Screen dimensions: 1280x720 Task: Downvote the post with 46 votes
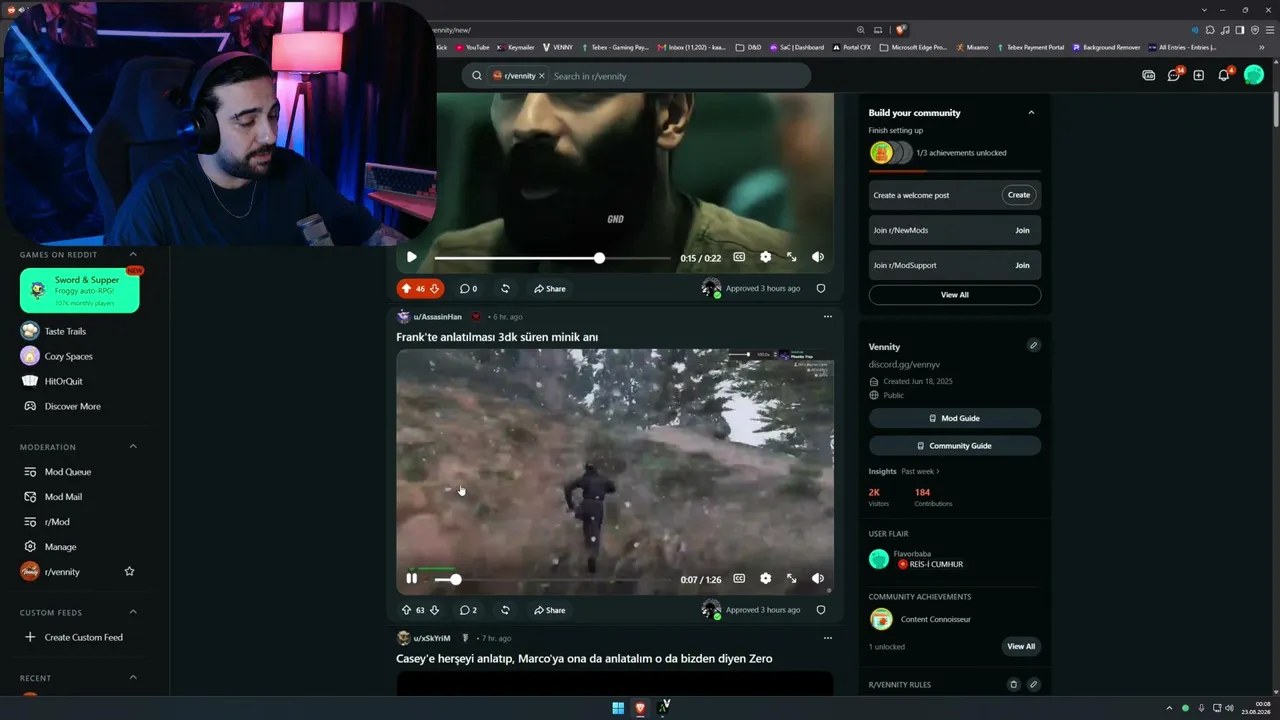point(434,289)
